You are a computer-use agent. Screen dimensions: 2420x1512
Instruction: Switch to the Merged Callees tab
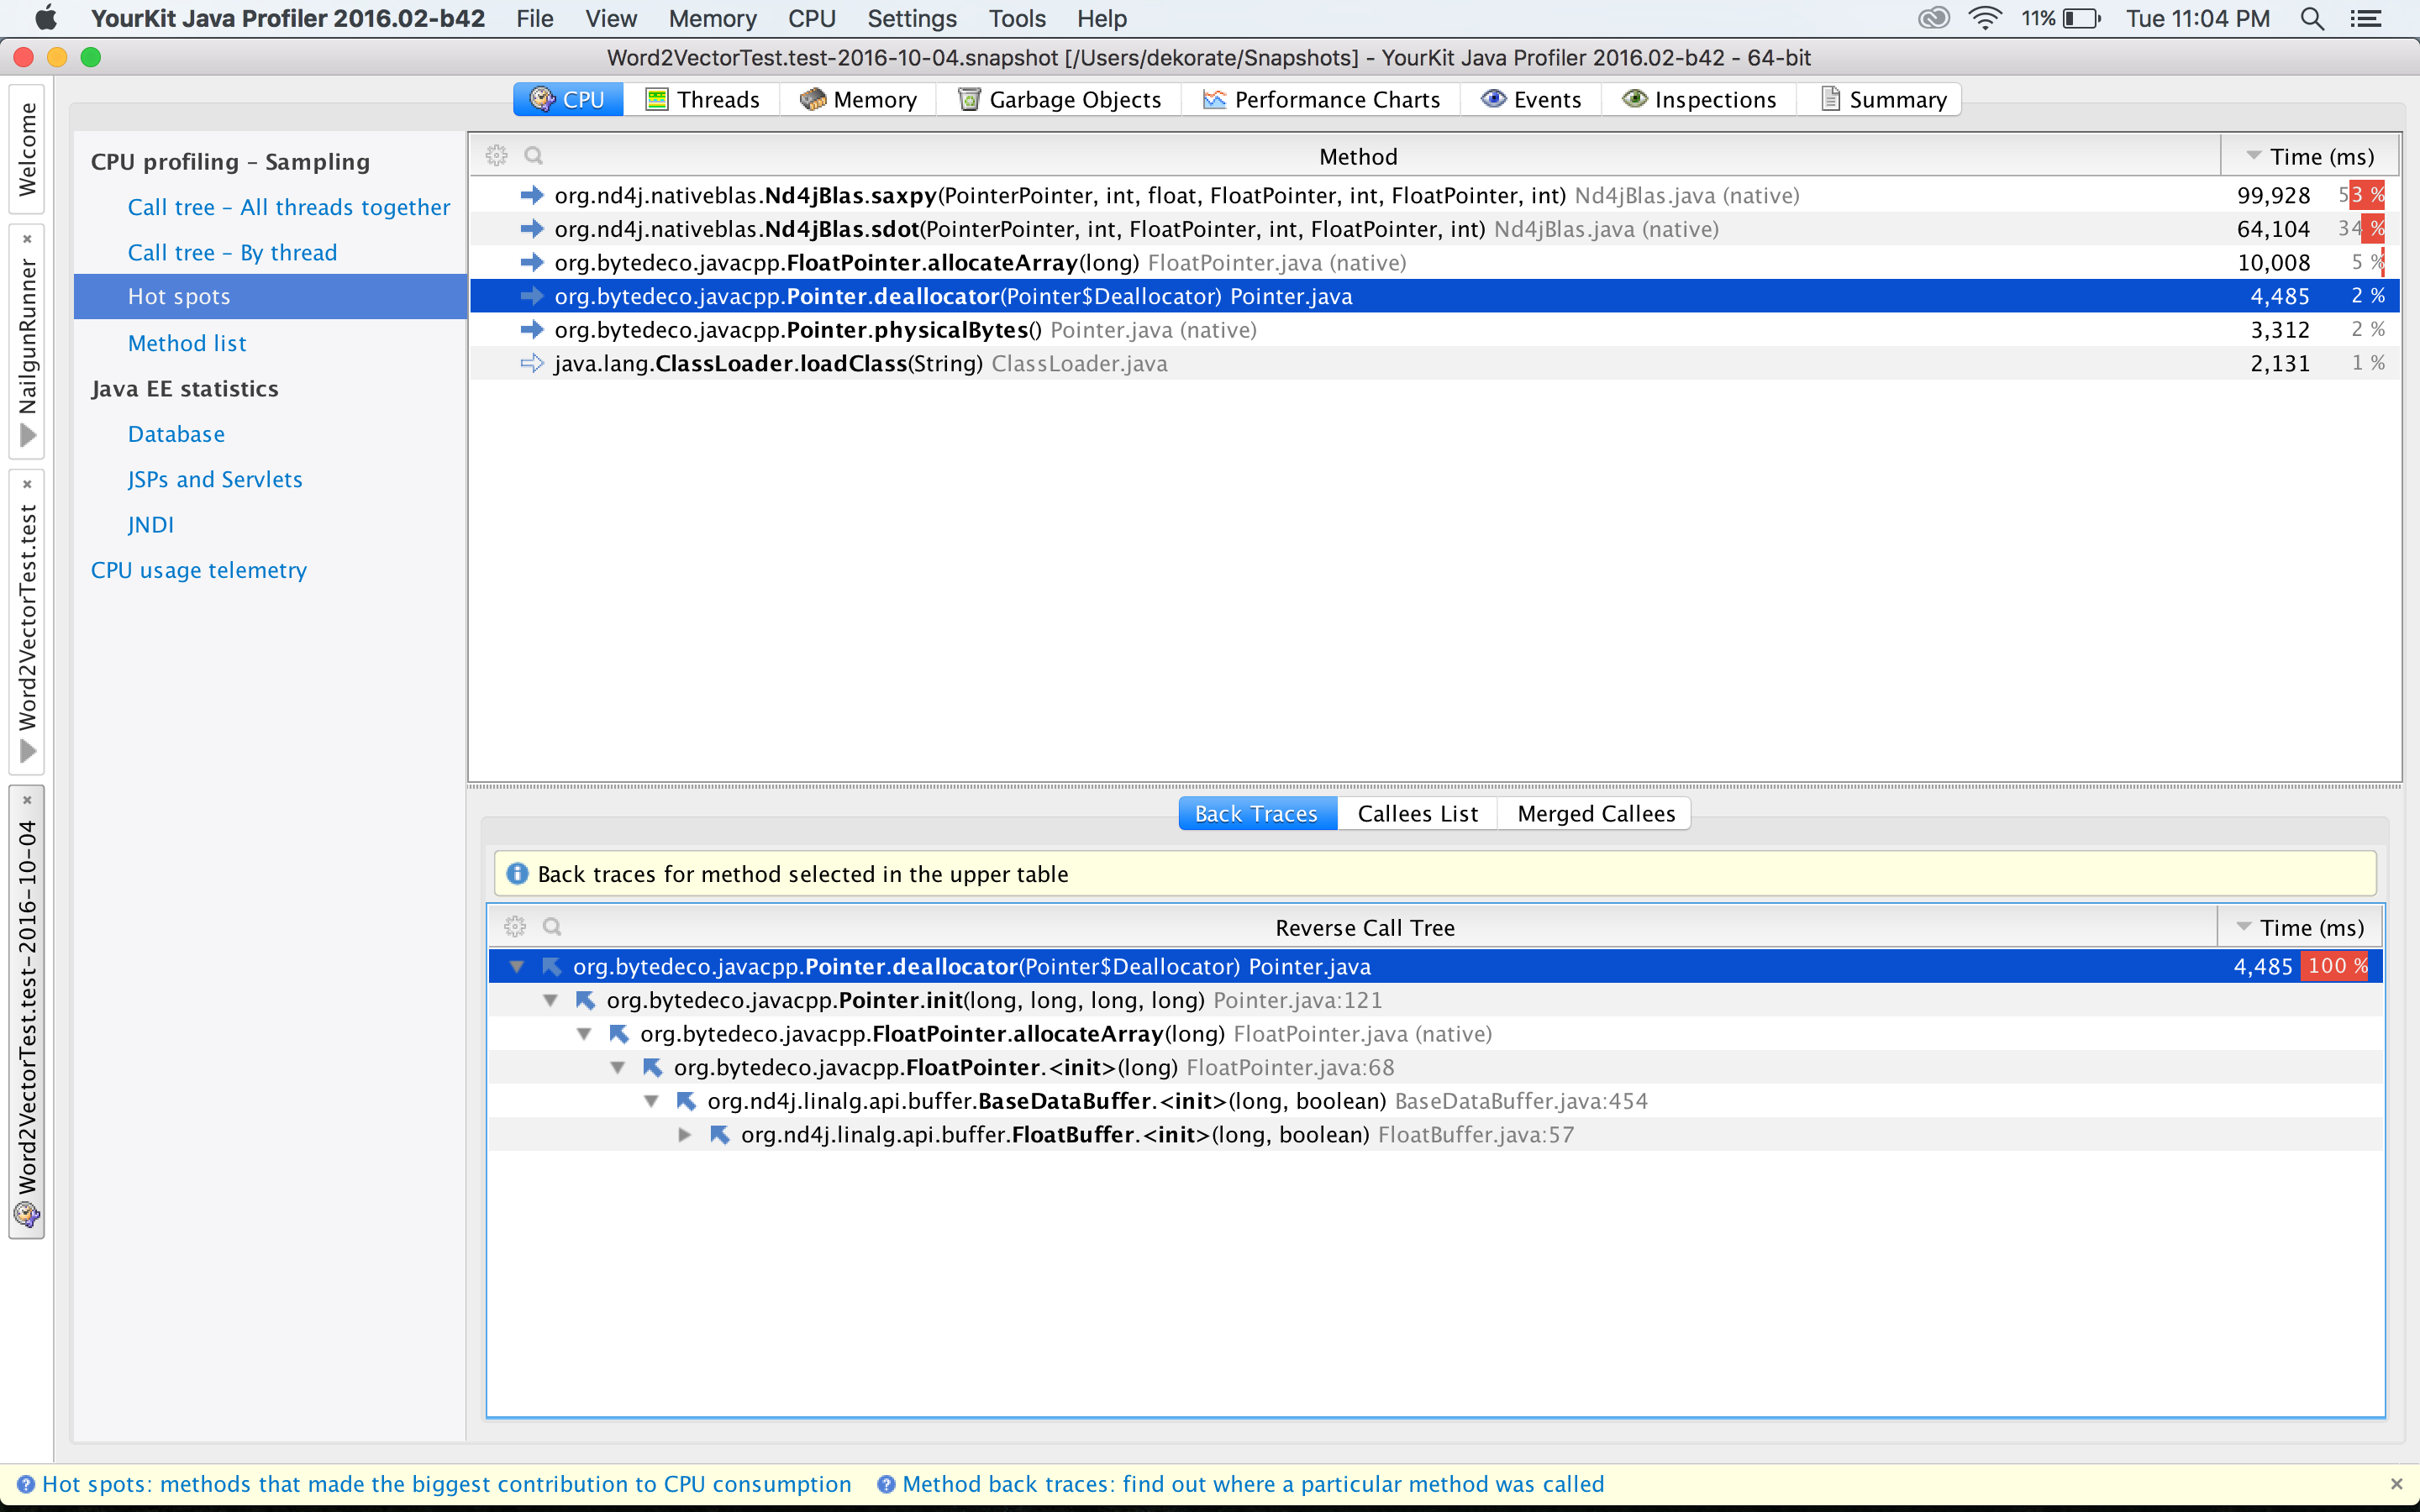click(1596, 813)
